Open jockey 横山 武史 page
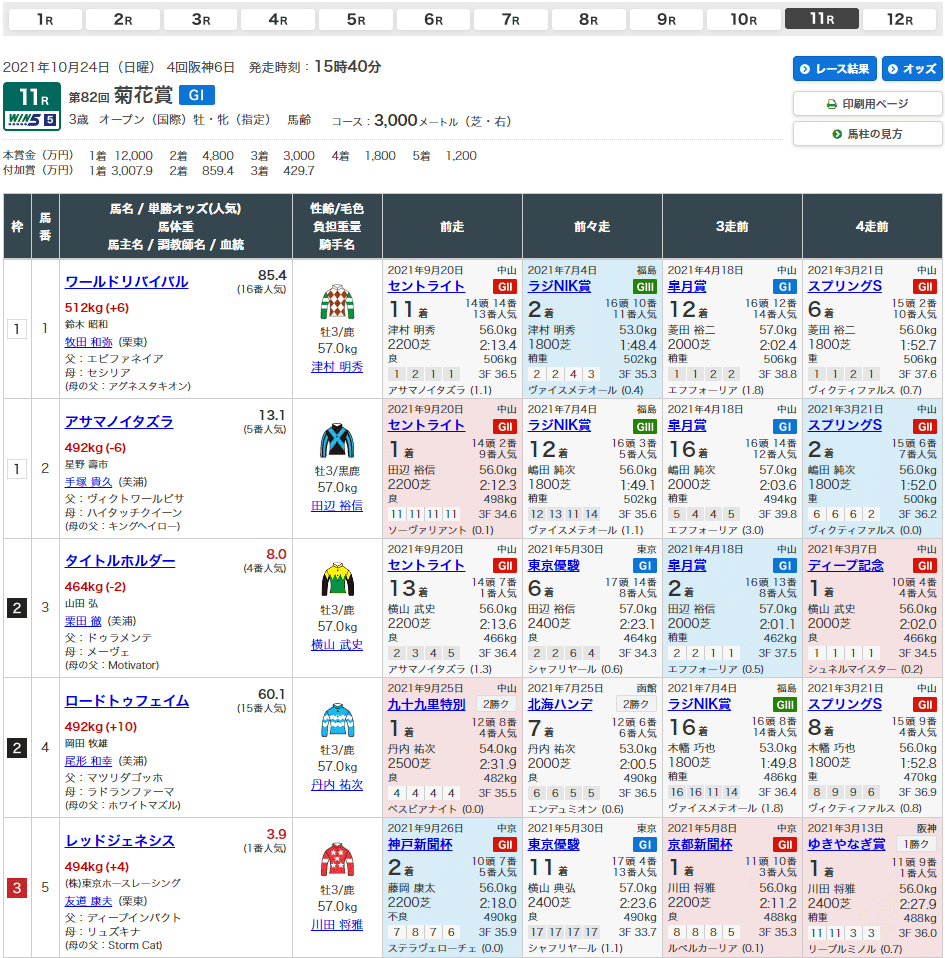The width and height of the screenshot is (945, 958). click(337, 645)
